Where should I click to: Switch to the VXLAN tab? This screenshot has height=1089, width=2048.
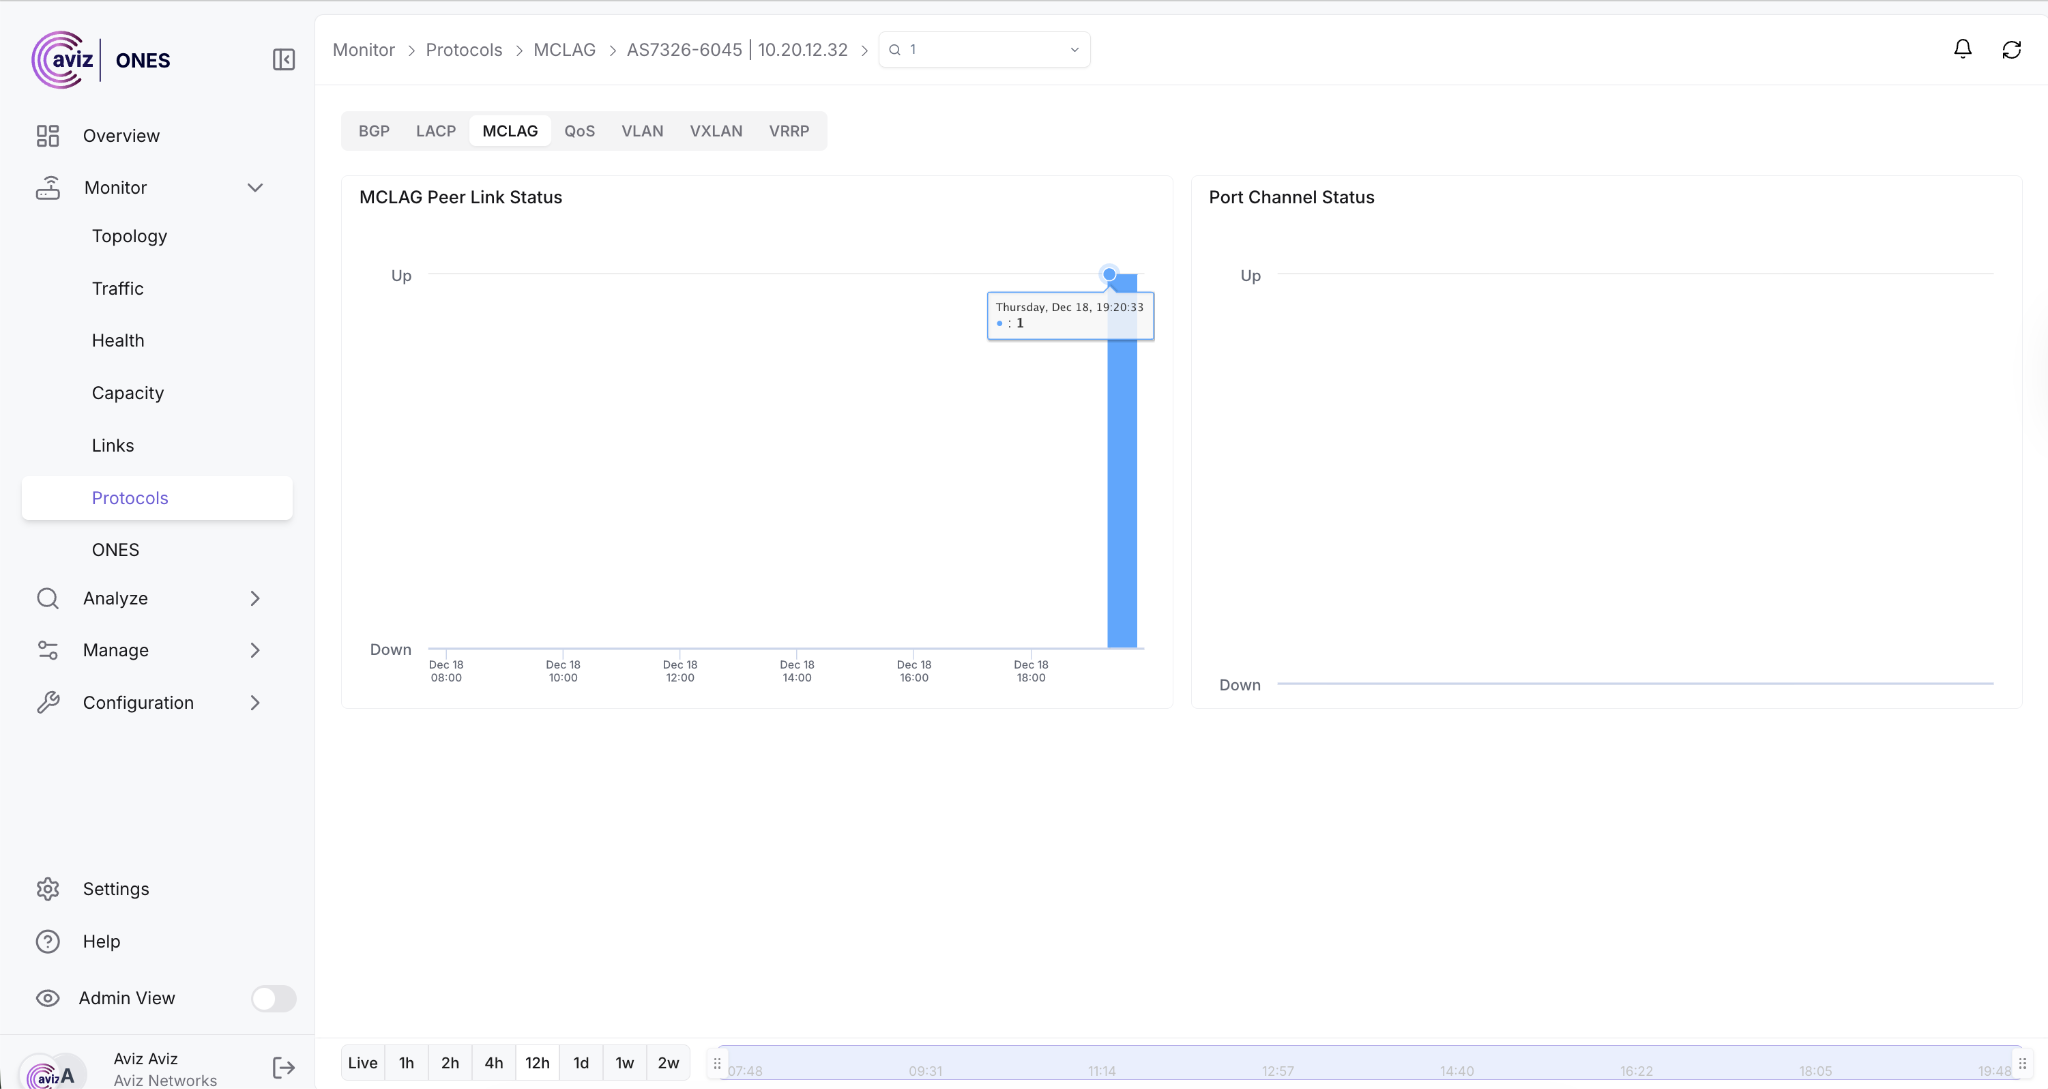tap(716, 131)
